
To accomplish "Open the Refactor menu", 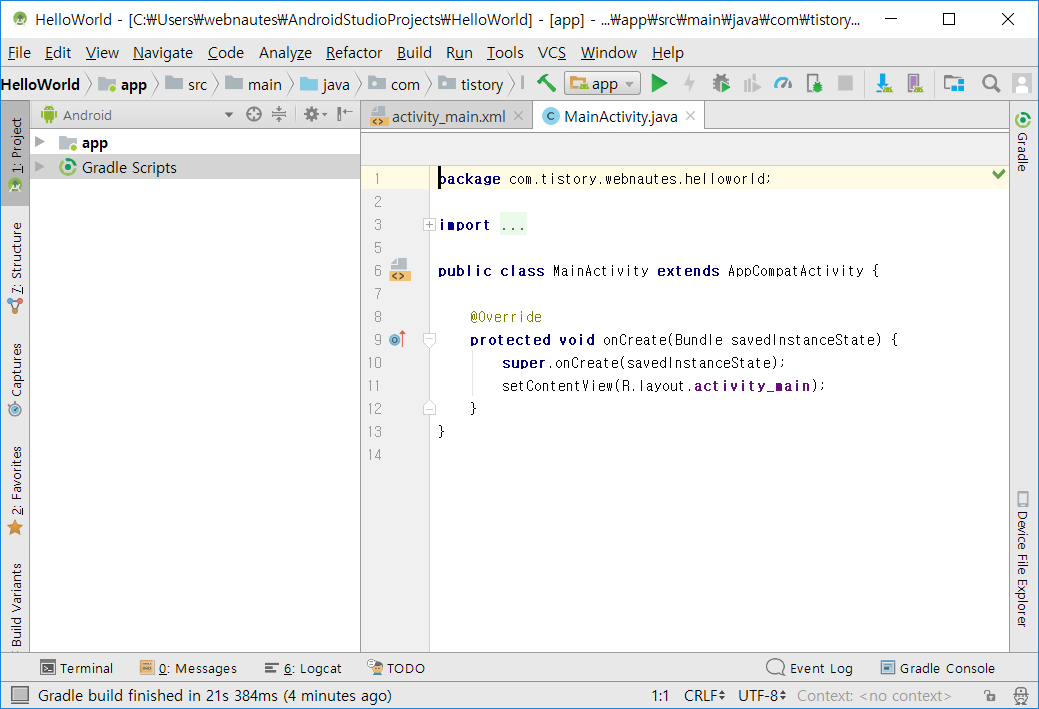I will [x=354, y=52].
